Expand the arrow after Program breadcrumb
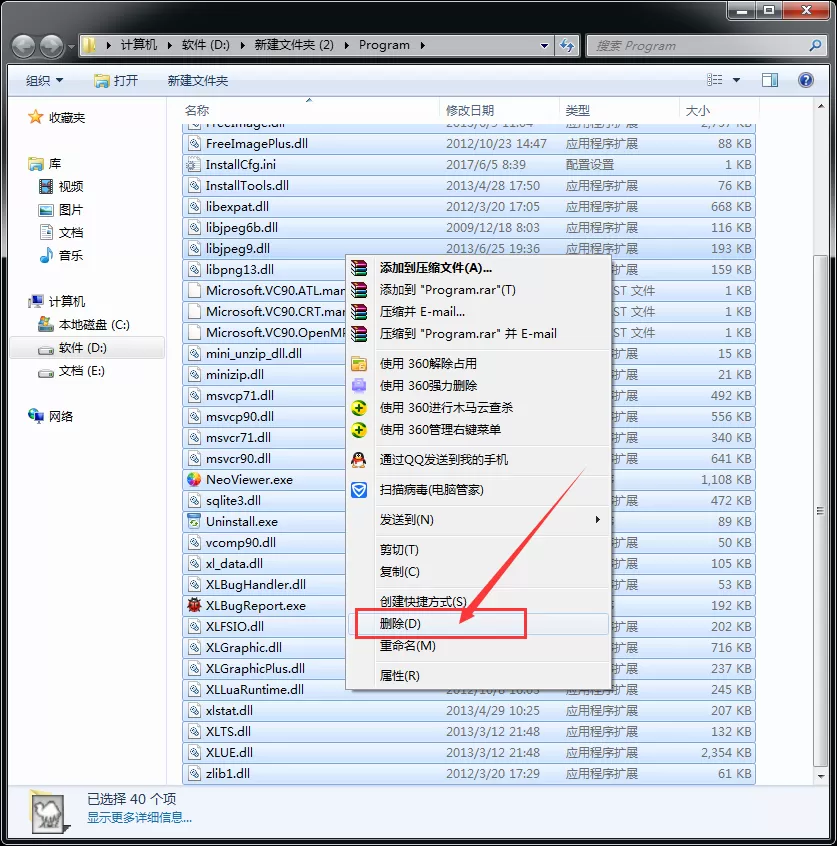This screenshot has width=837, height=846. (423, 45)
